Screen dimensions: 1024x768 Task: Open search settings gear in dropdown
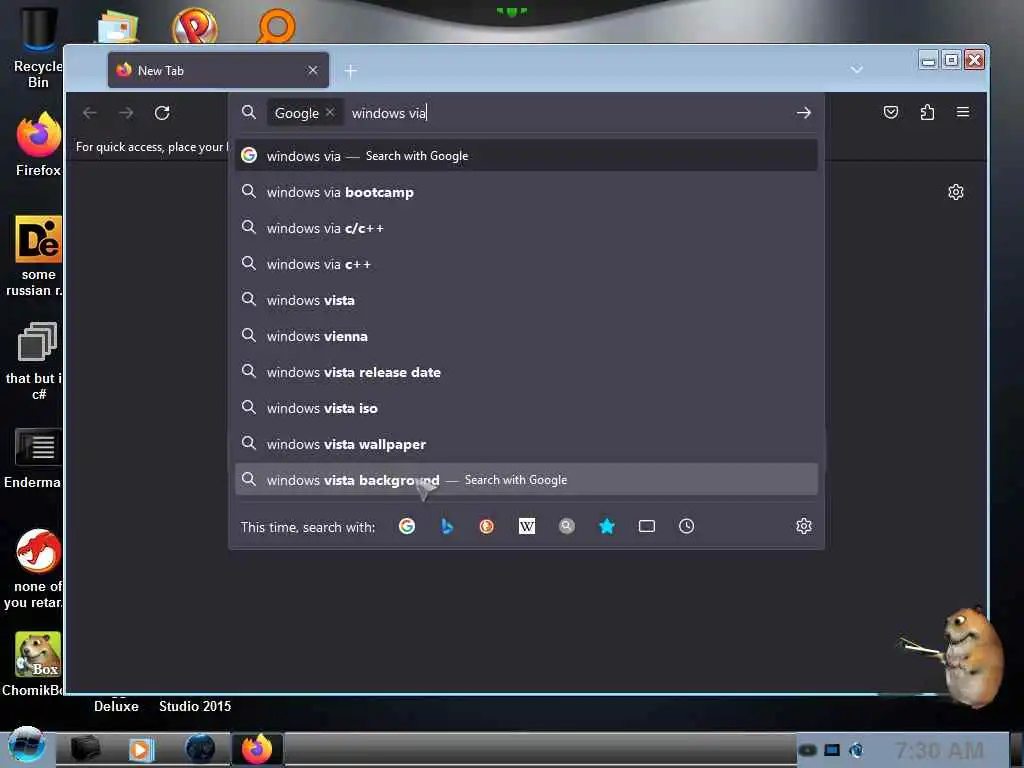(804, 526)
